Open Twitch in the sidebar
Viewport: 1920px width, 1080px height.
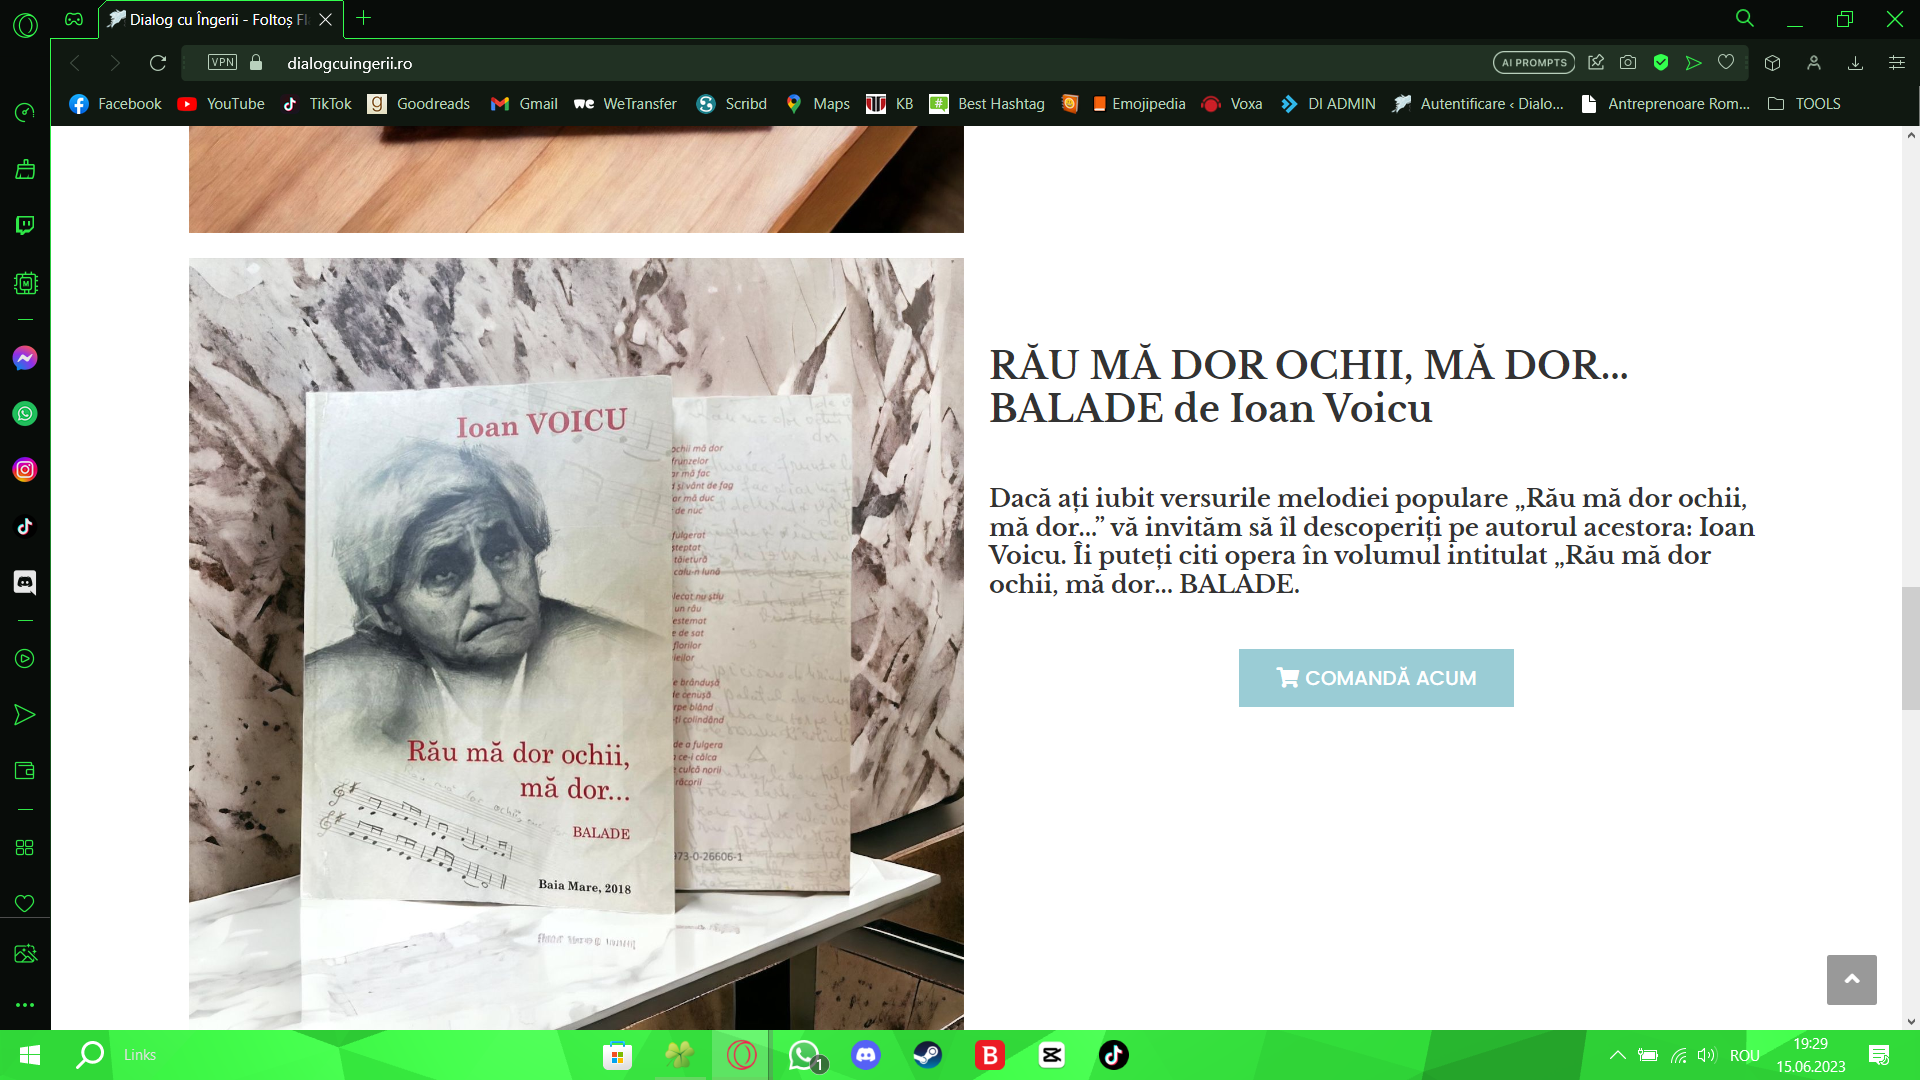[25, 225]
